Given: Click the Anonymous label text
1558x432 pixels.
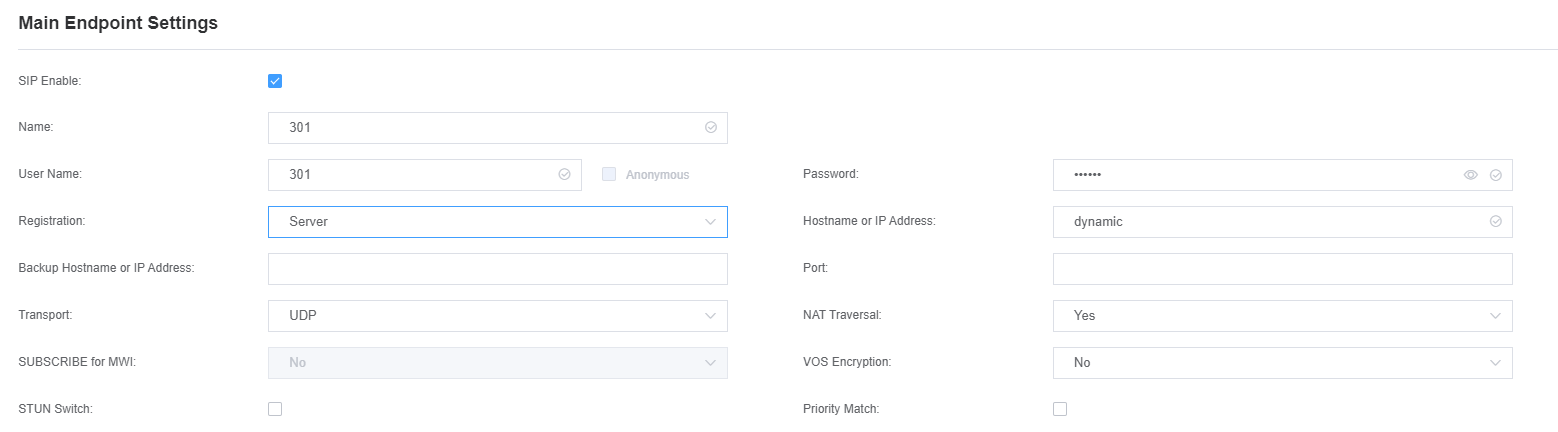Looking at the screenshot, I should pyautogui.click(x=658, y=175).
